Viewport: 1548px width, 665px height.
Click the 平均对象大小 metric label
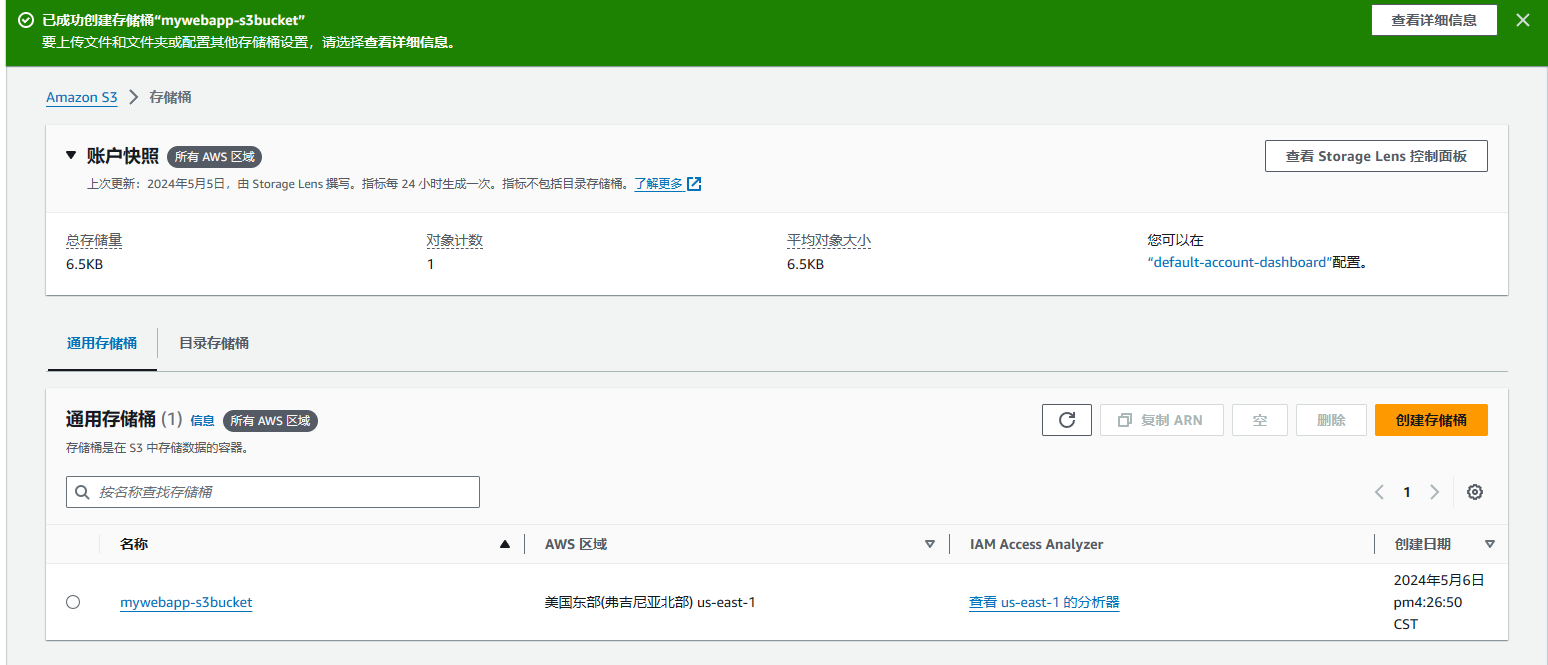(829, 241)
